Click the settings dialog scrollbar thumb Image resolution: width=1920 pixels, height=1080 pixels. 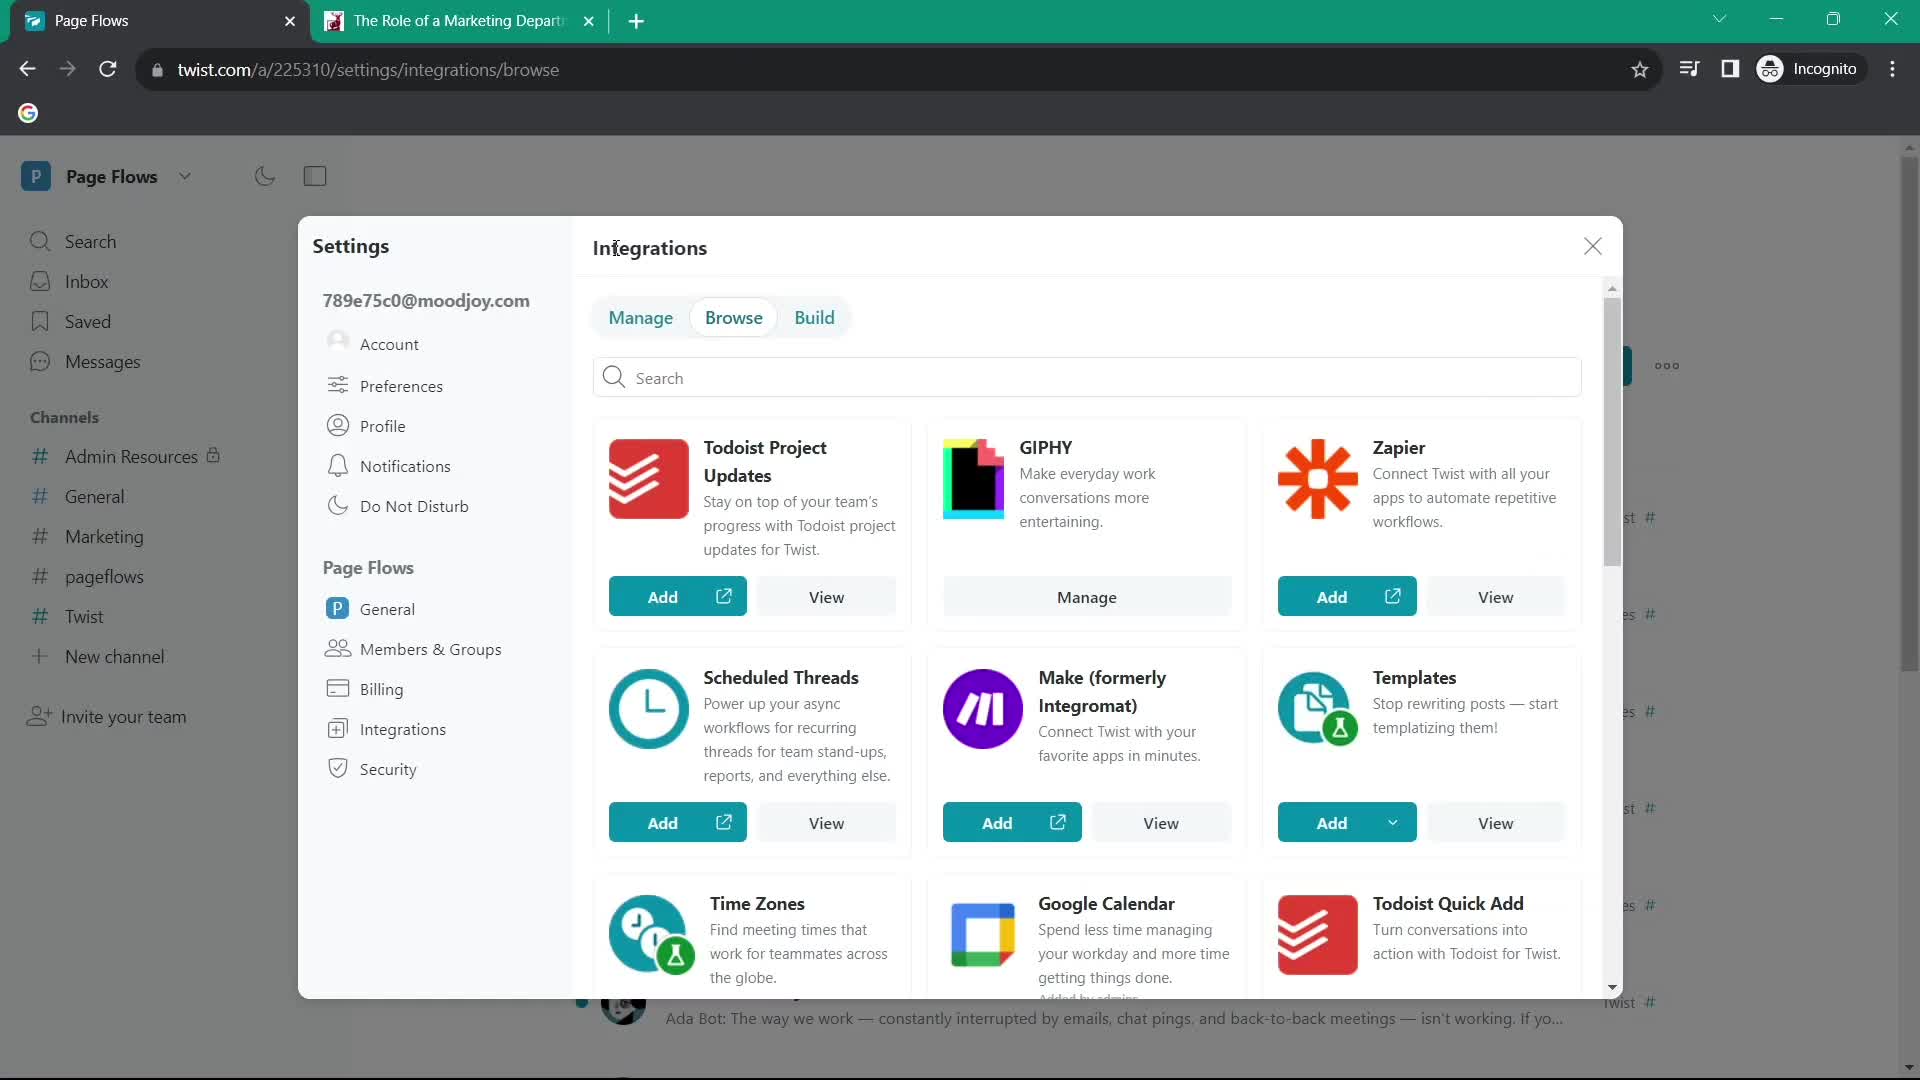pos(1611,432)
